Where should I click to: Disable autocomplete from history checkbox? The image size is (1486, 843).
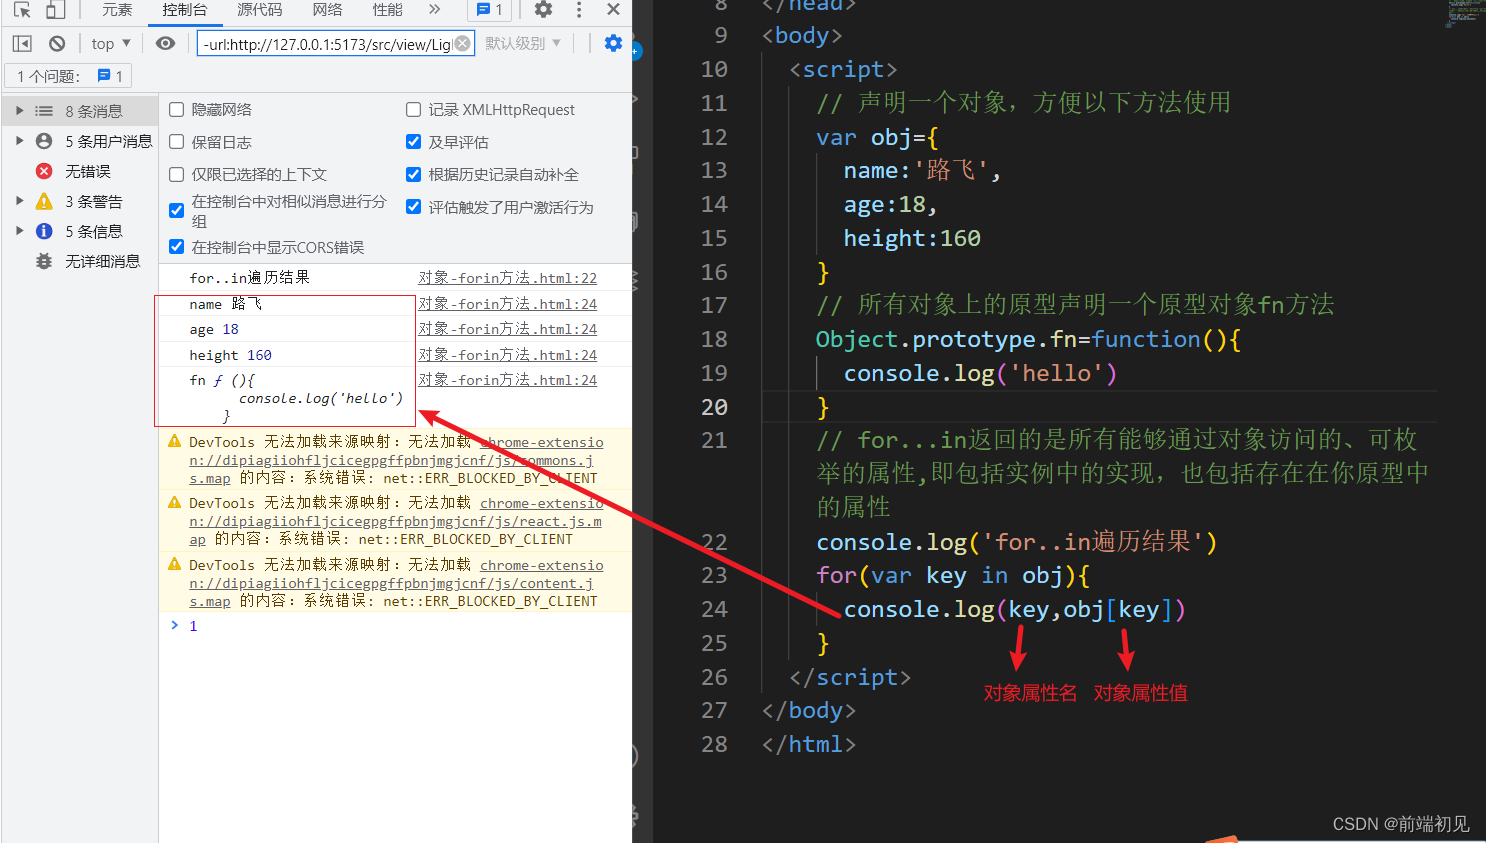tap(413, 174)
